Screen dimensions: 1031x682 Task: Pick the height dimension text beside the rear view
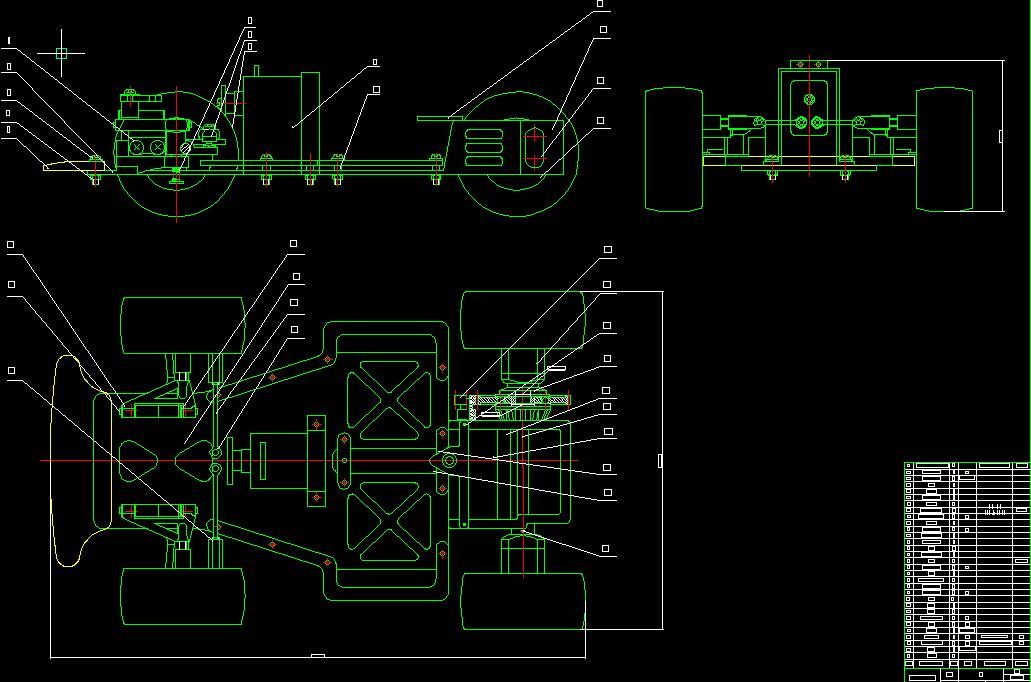1001,135
